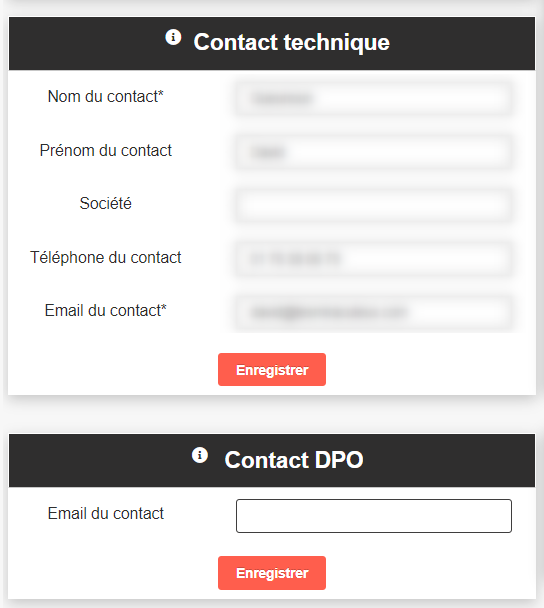Click the Contact DPO heading text
The image size is (544, 608).
294,460
